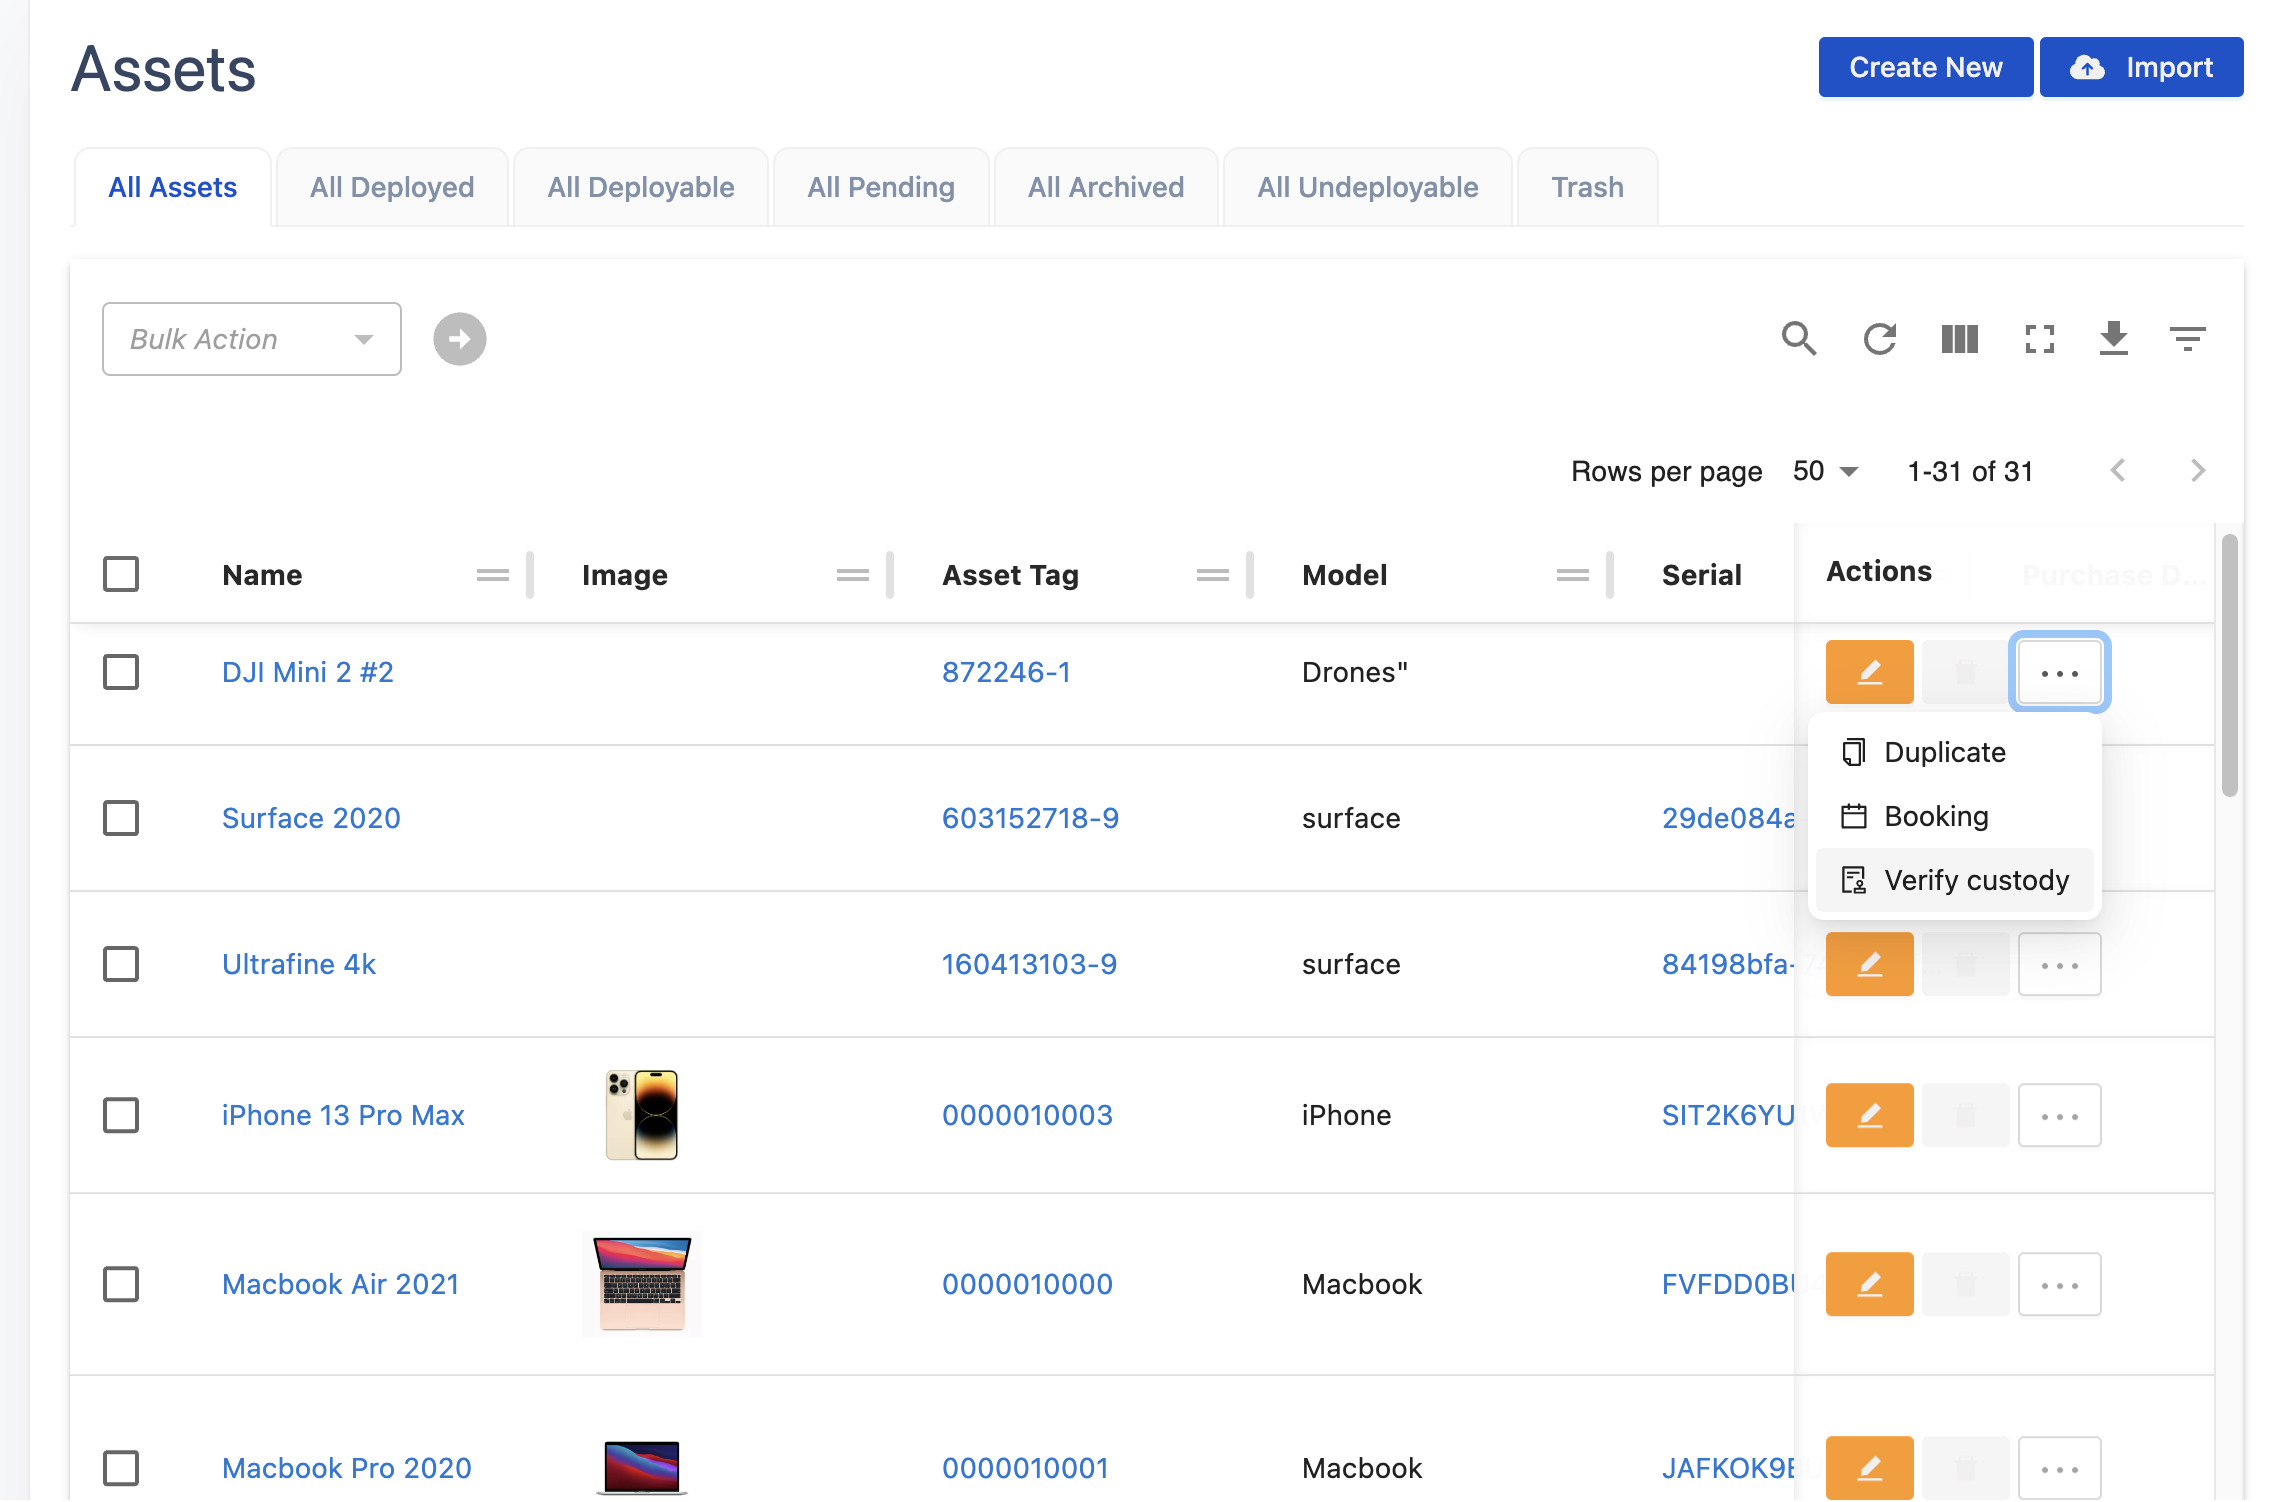Click the iPhone 13 Pro Max thumbnail image

pyautogui.click(x=642, y=1115)
